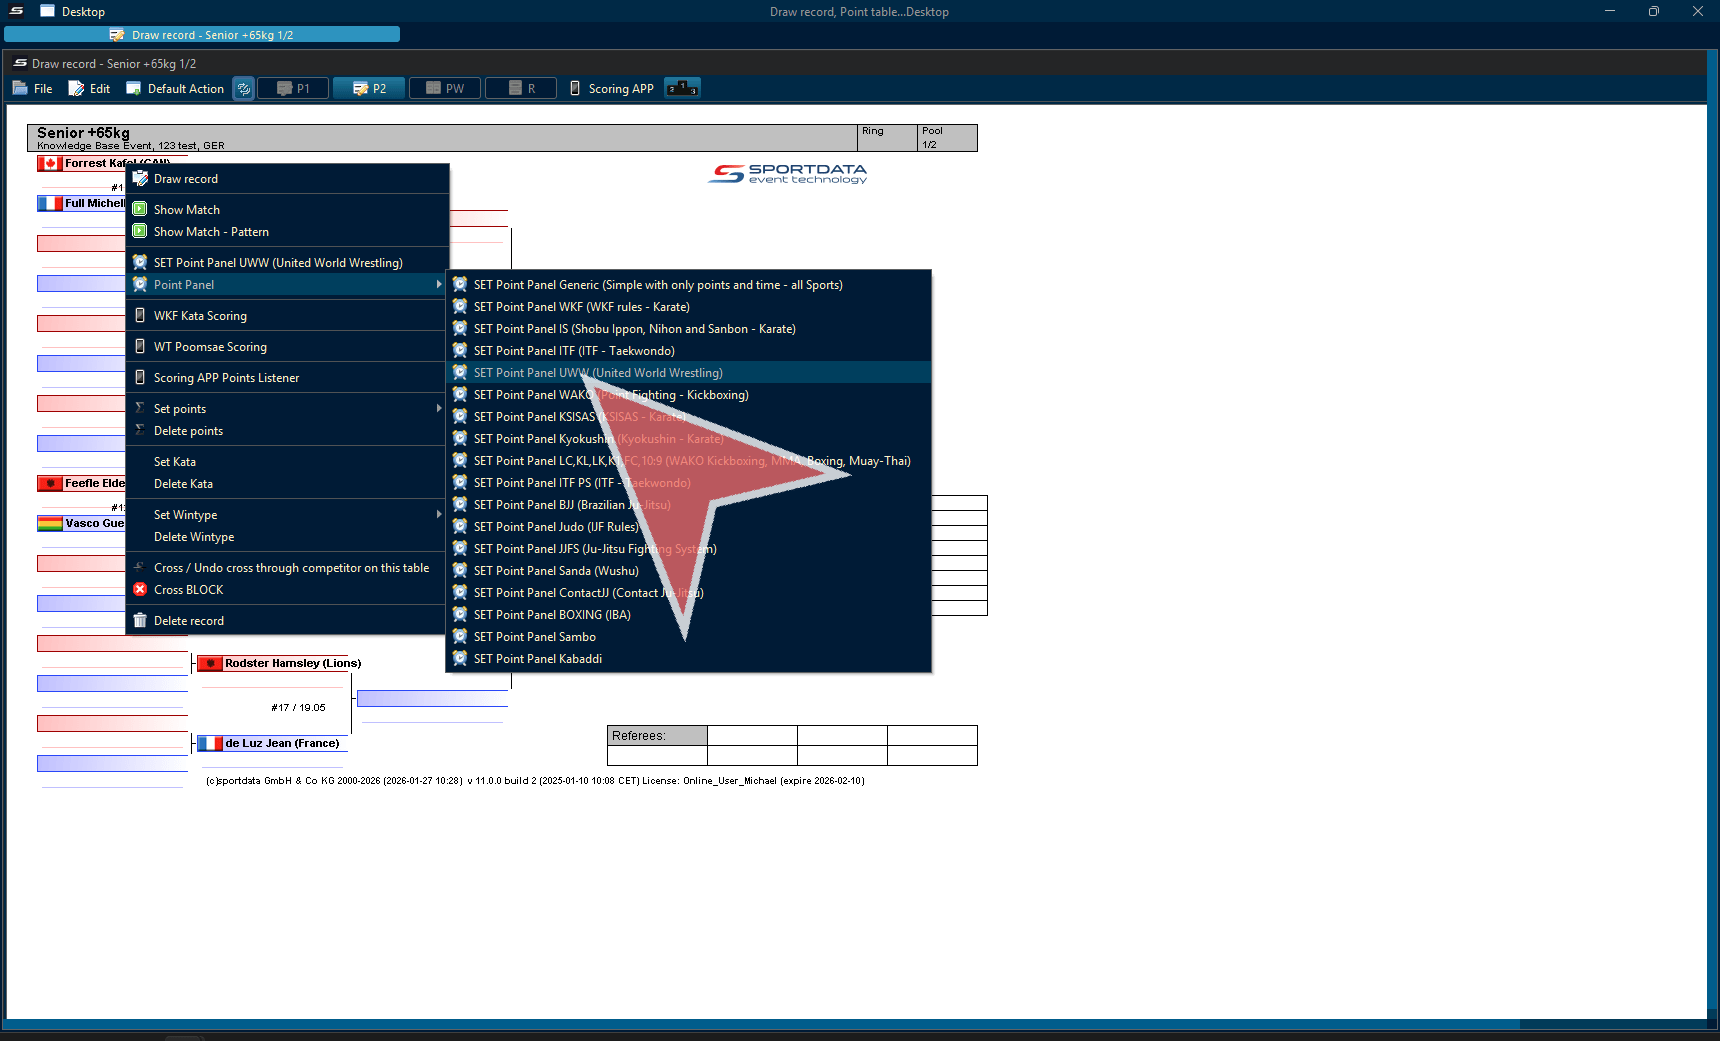
Task: Click the Delete record trash icon
Action: pyautogui.click(x=140, y=621)
